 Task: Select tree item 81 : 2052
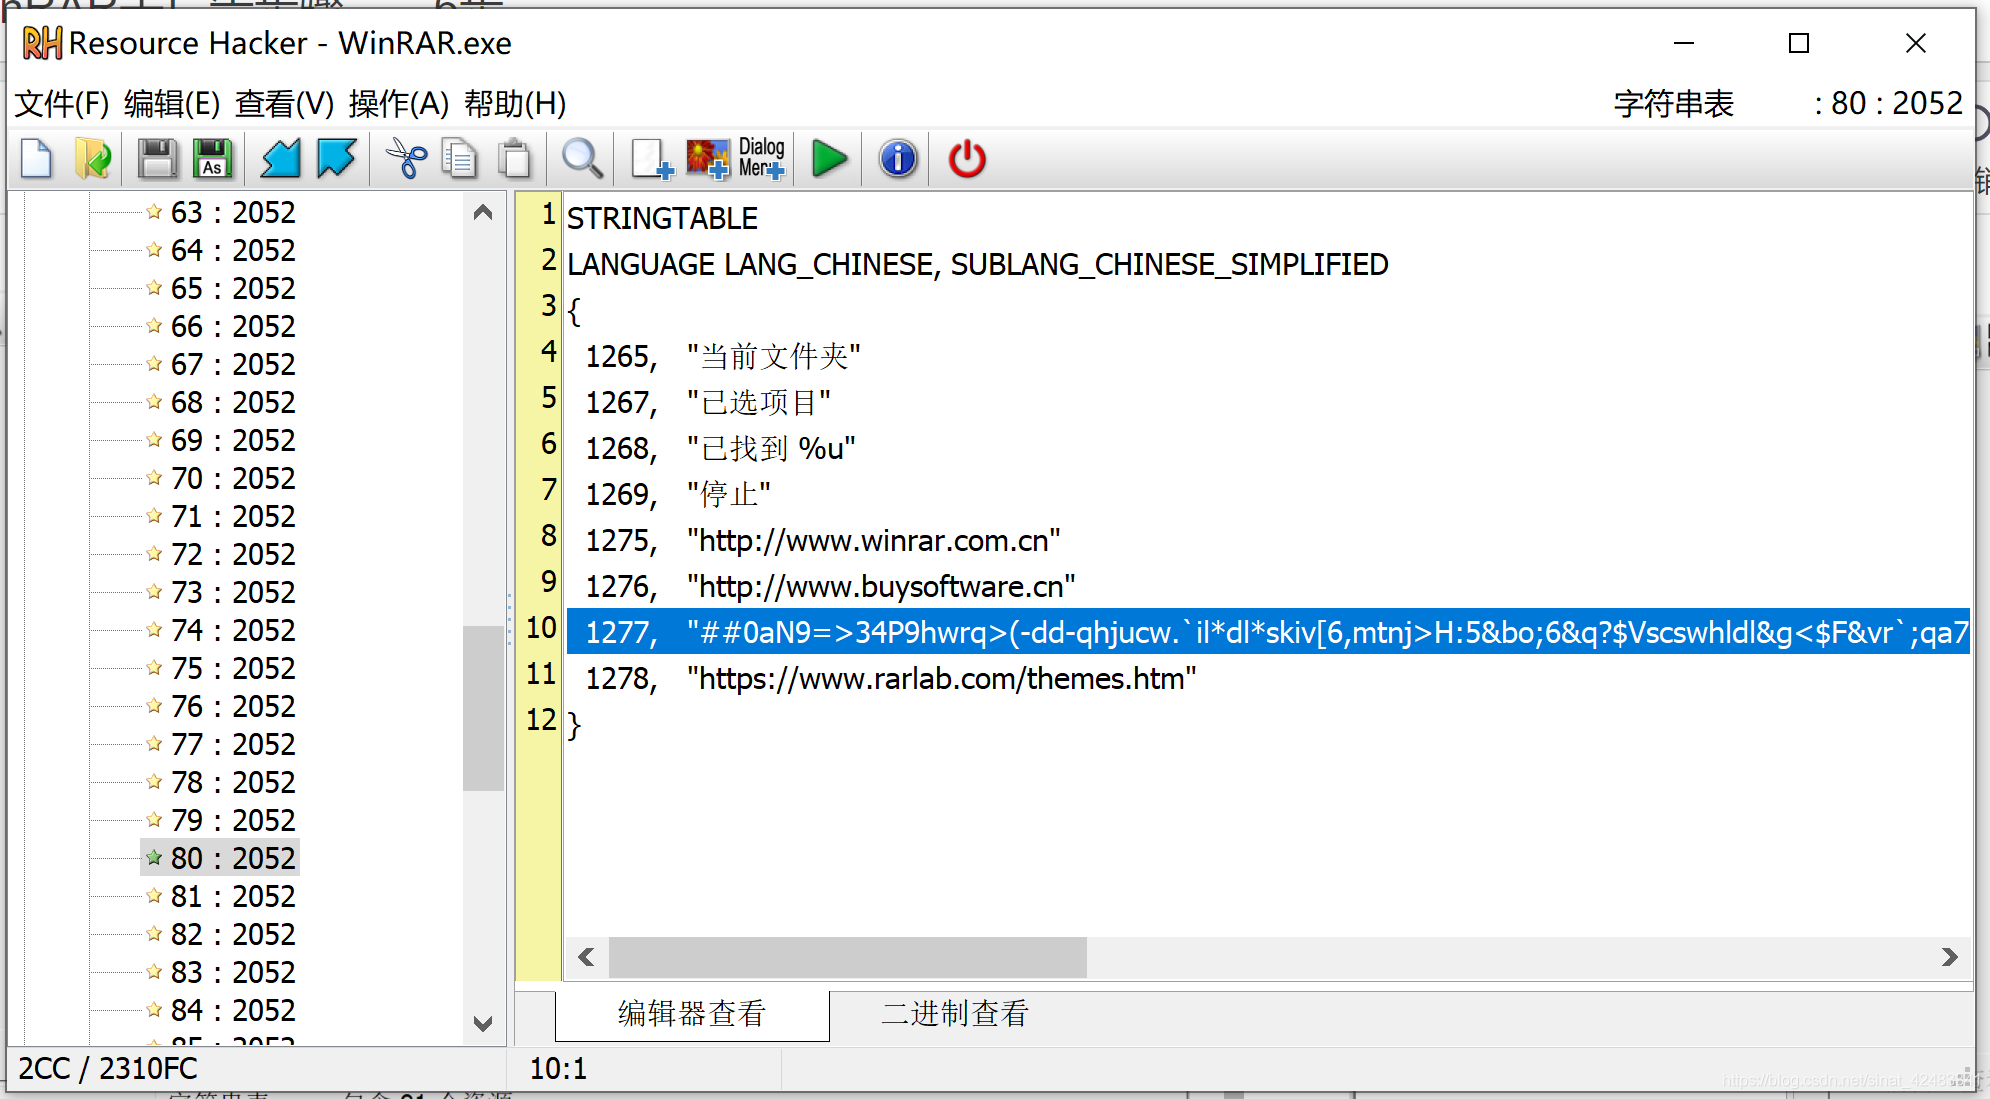click(x=232, y=897)
